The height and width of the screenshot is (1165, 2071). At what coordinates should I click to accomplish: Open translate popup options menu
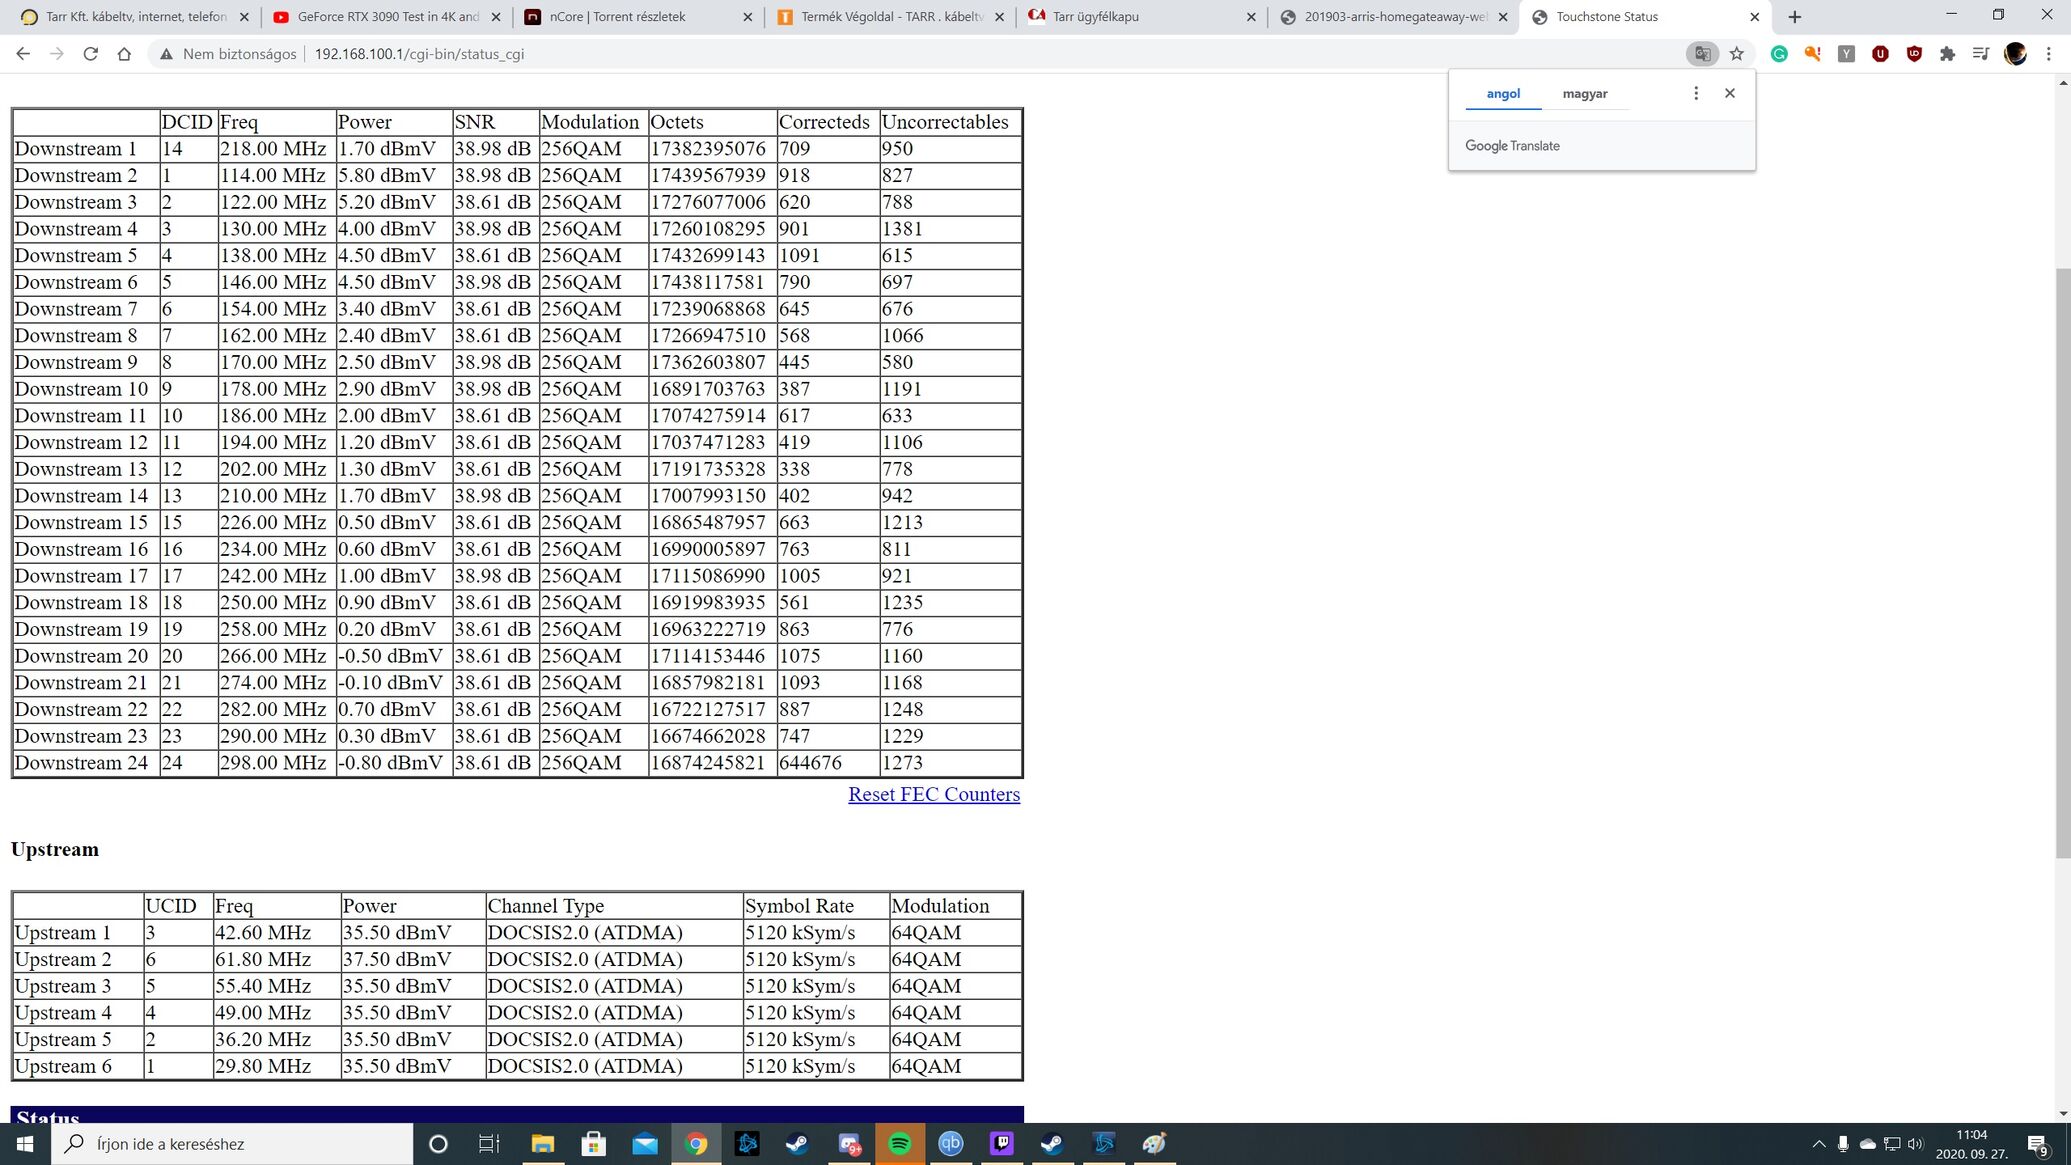[x=1695, y=93]
